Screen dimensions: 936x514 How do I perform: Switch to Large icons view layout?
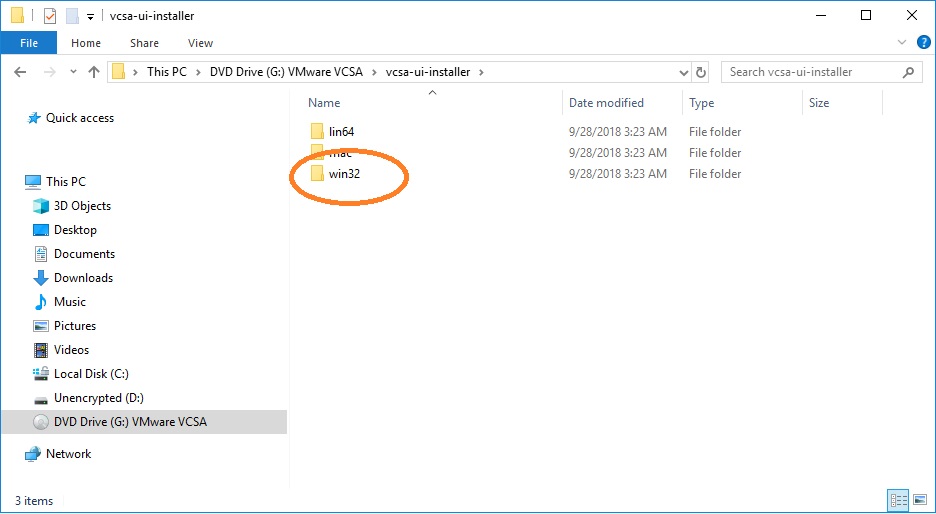920,500
